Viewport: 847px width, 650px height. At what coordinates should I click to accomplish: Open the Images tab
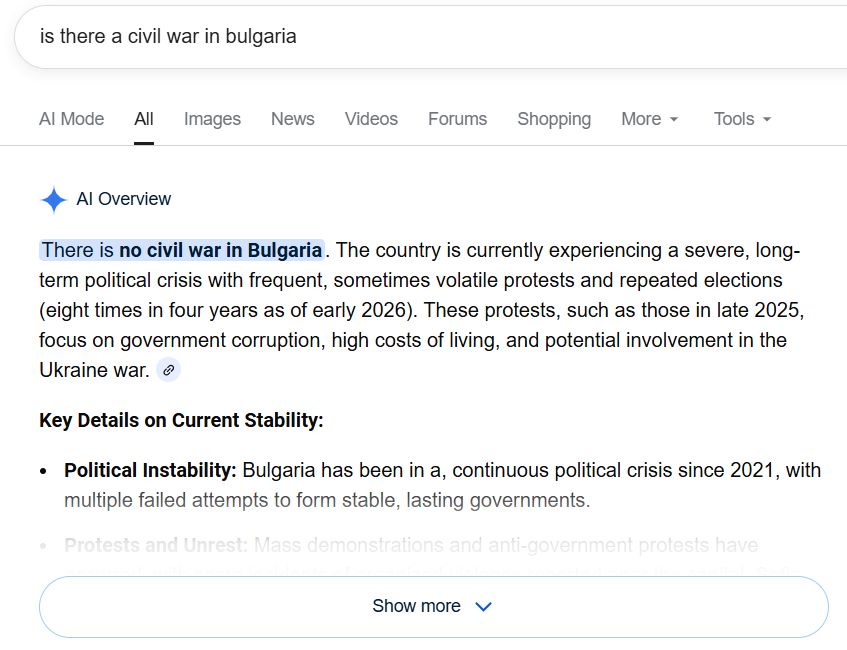coord(212,119)
